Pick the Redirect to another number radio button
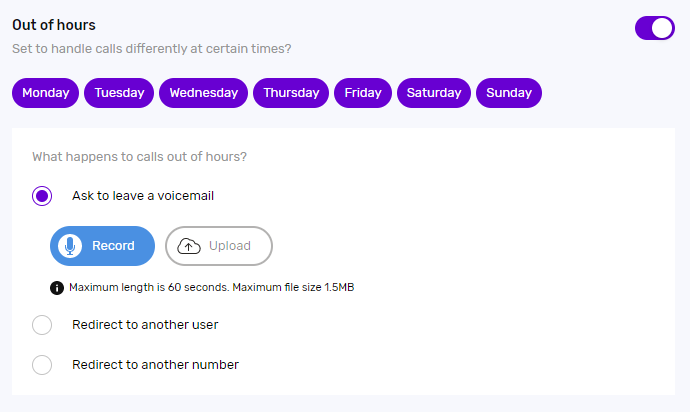 coord(42,365)
